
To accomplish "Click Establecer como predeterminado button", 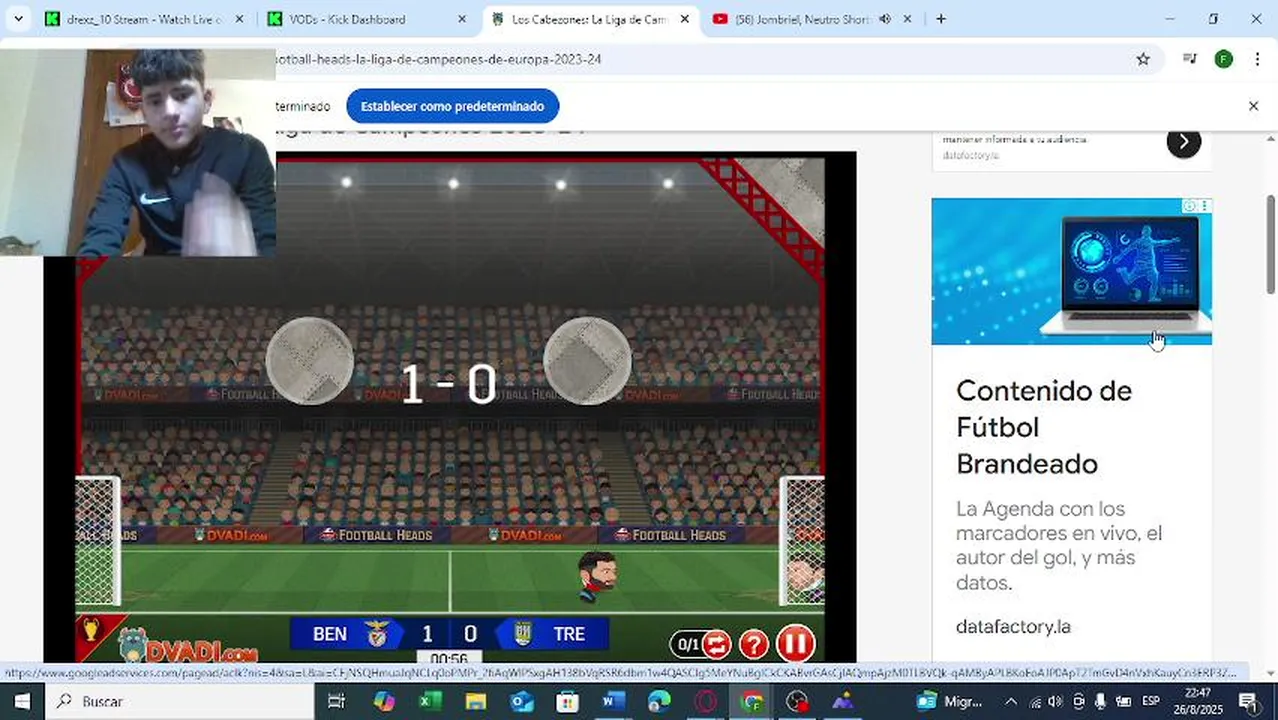I will pos(452,106).
